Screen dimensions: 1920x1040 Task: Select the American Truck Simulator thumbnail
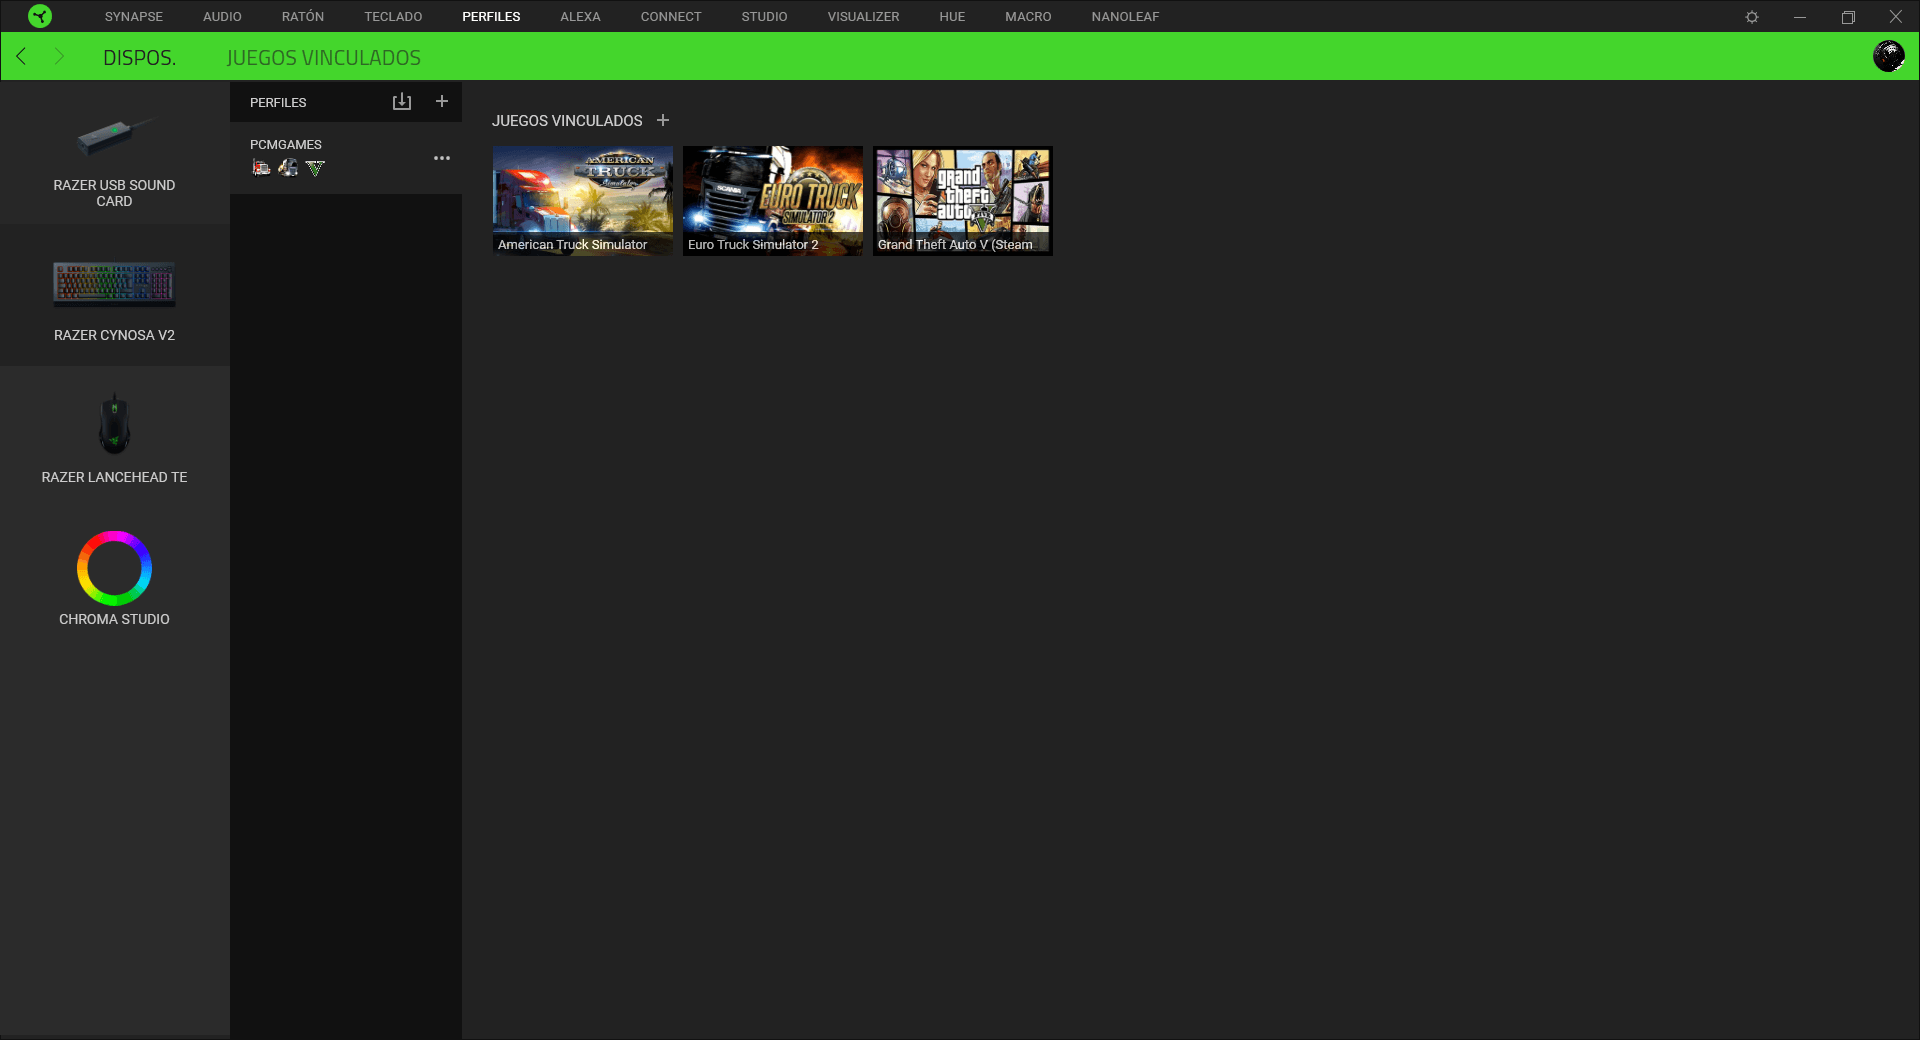pos(583,201)
